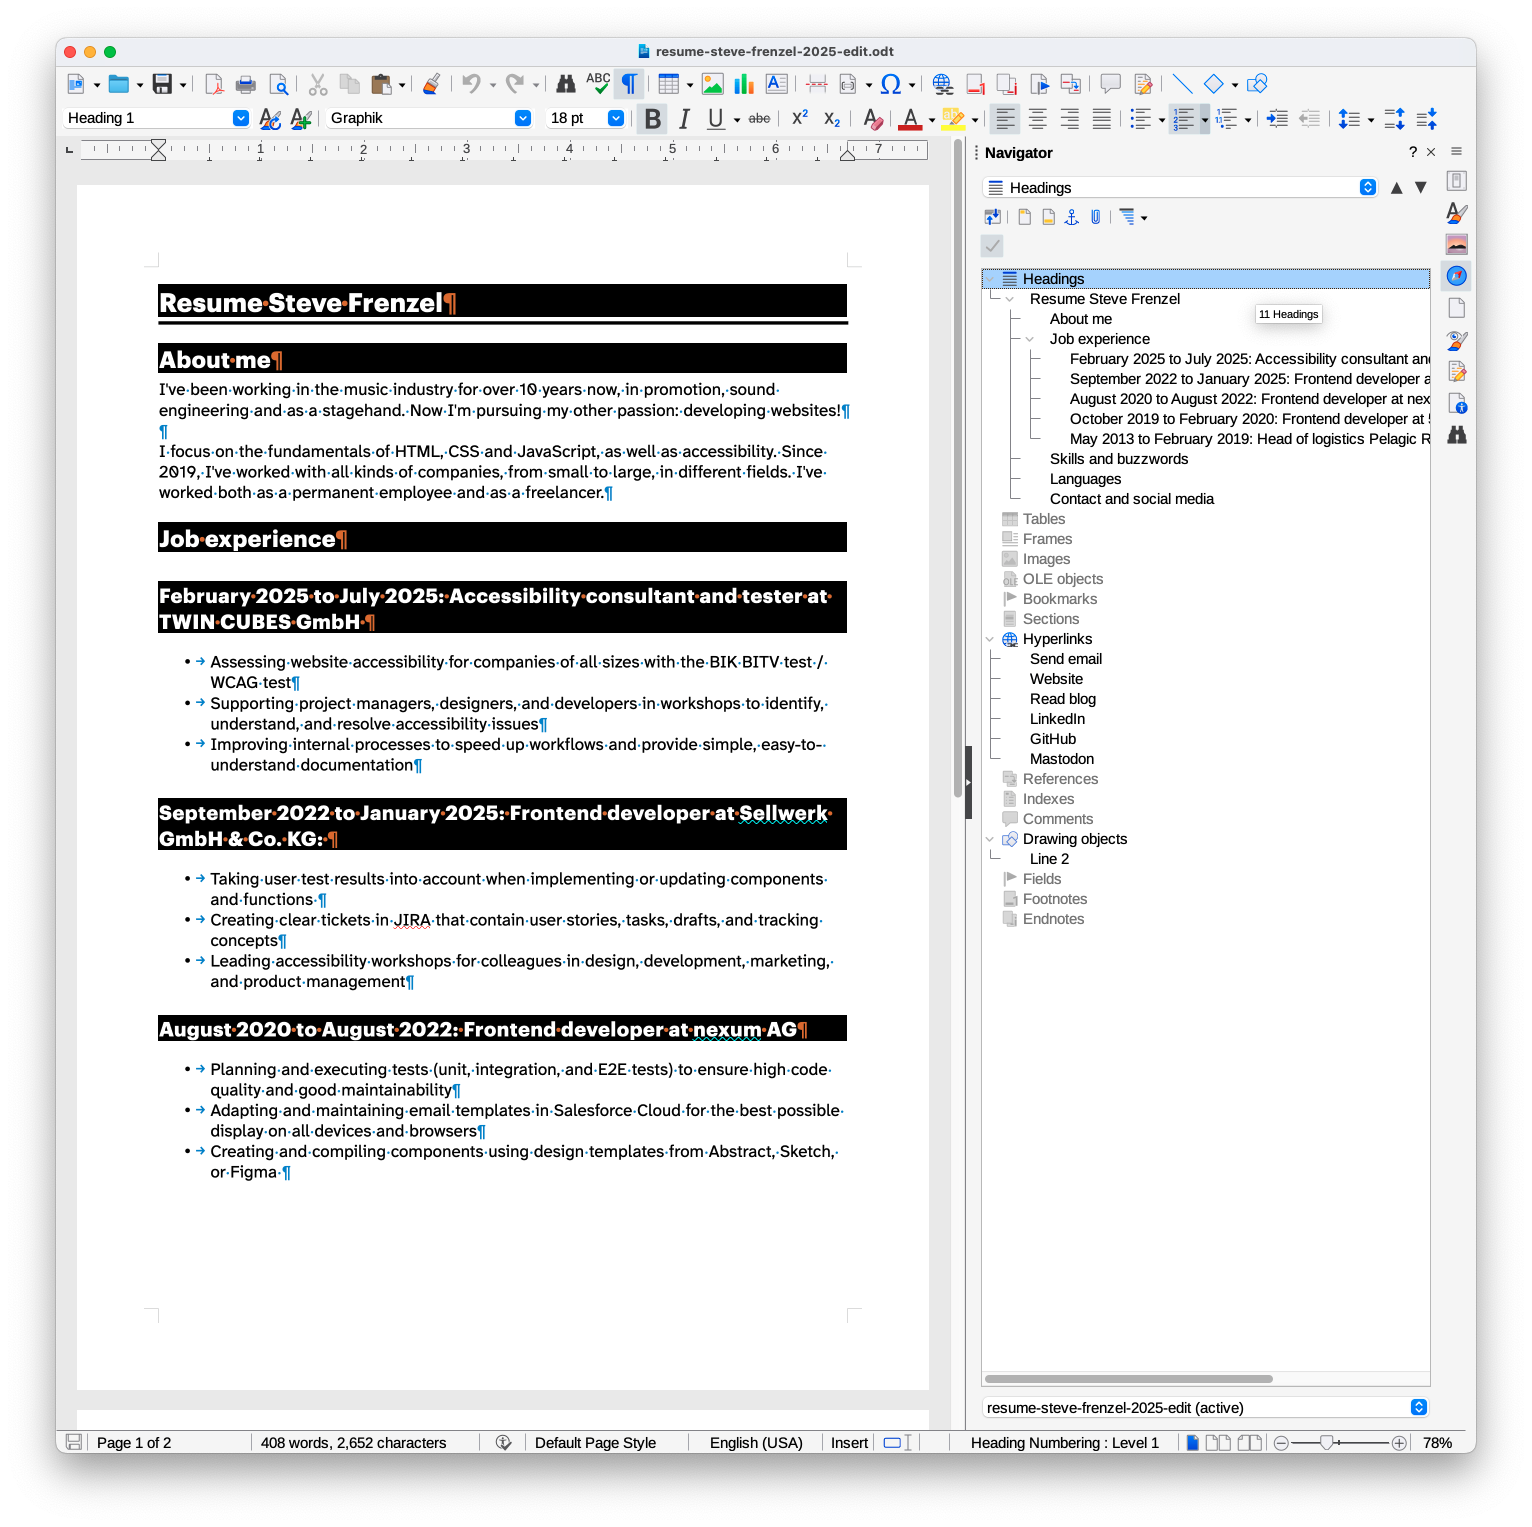Select the LinkedIn hyperlink entry in Navigator
This screenshot has height=1527, width=1532.
tap(1057, 719)
